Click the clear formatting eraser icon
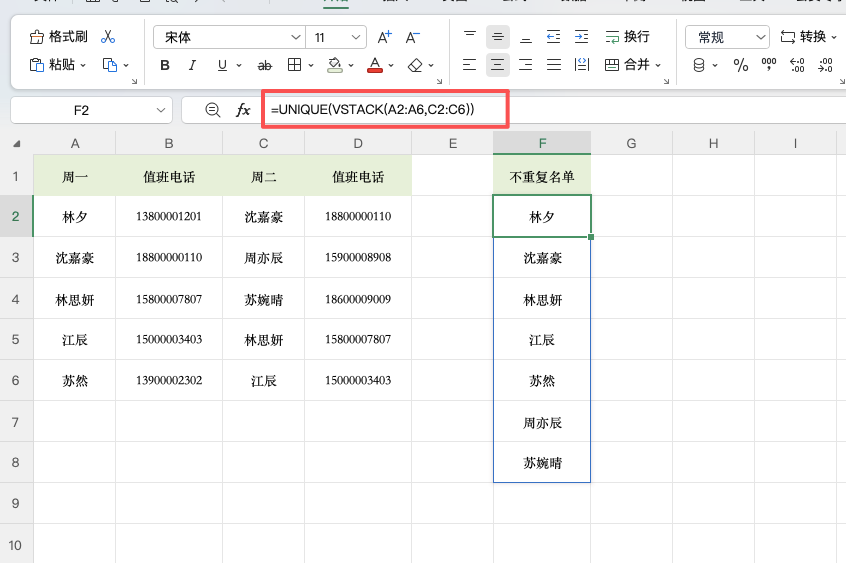The image size is (846, 563). click(415, 65)
